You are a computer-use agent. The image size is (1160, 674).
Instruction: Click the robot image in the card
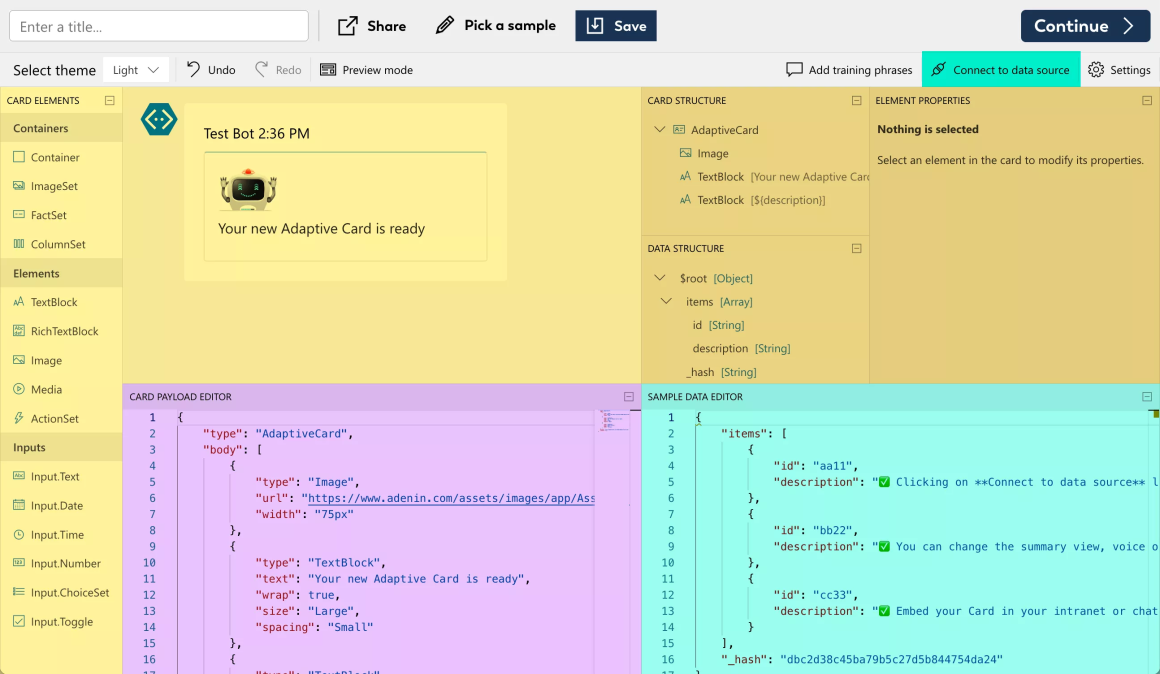pos(248,189)
